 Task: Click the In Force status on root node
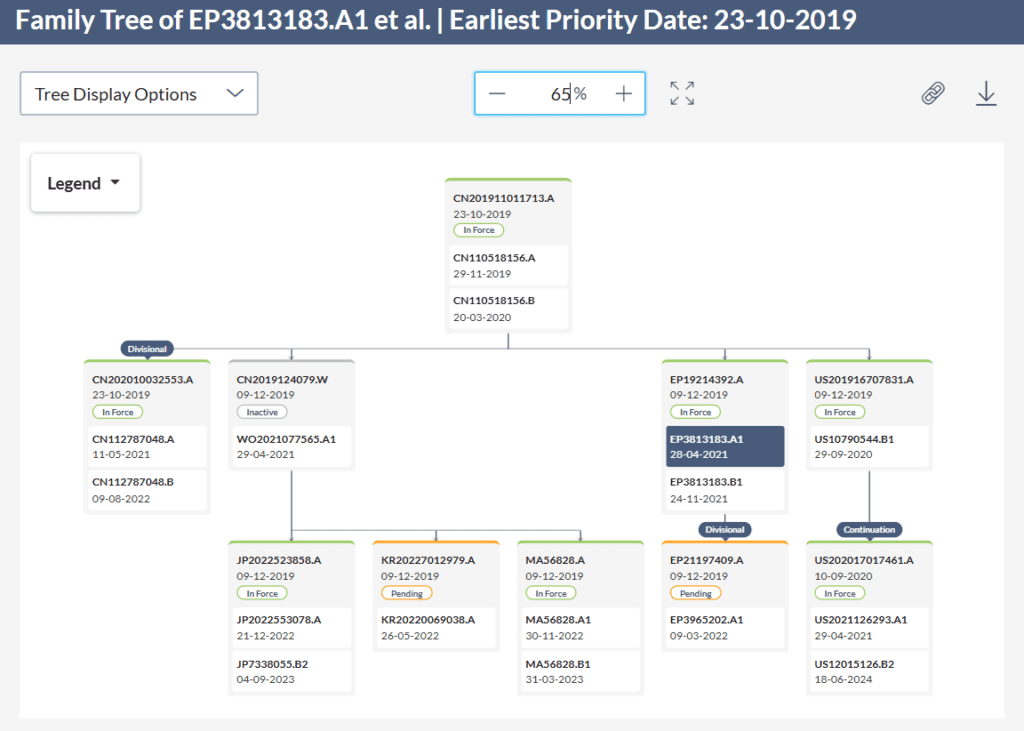pos(478,229)
